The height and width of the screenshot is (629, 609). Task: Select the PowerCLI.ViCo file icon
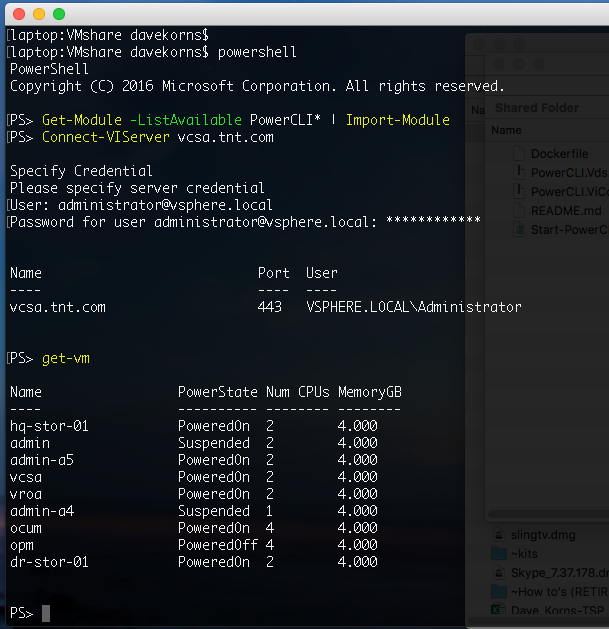[x=519, y=192]
